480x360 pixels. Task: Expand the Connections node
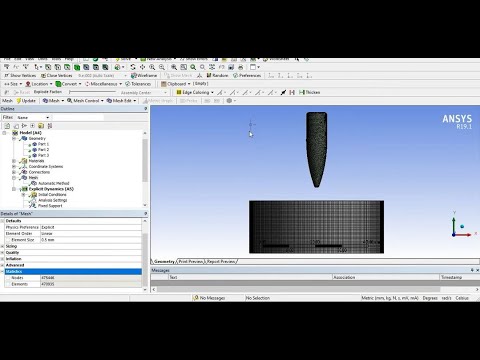pyautogui.click(x=14, y=172)
